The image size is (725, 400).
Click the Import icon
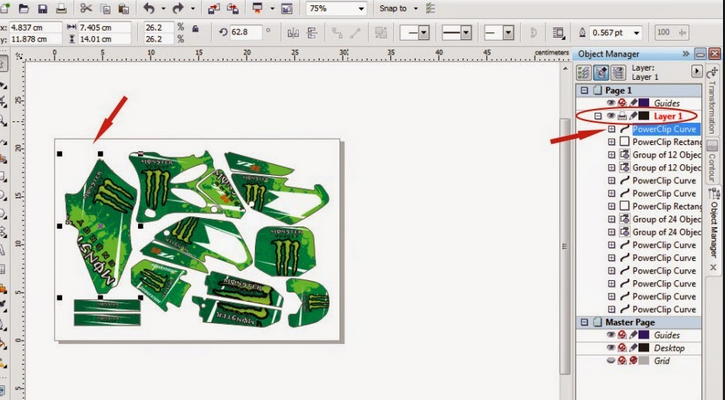pos(214,8)
